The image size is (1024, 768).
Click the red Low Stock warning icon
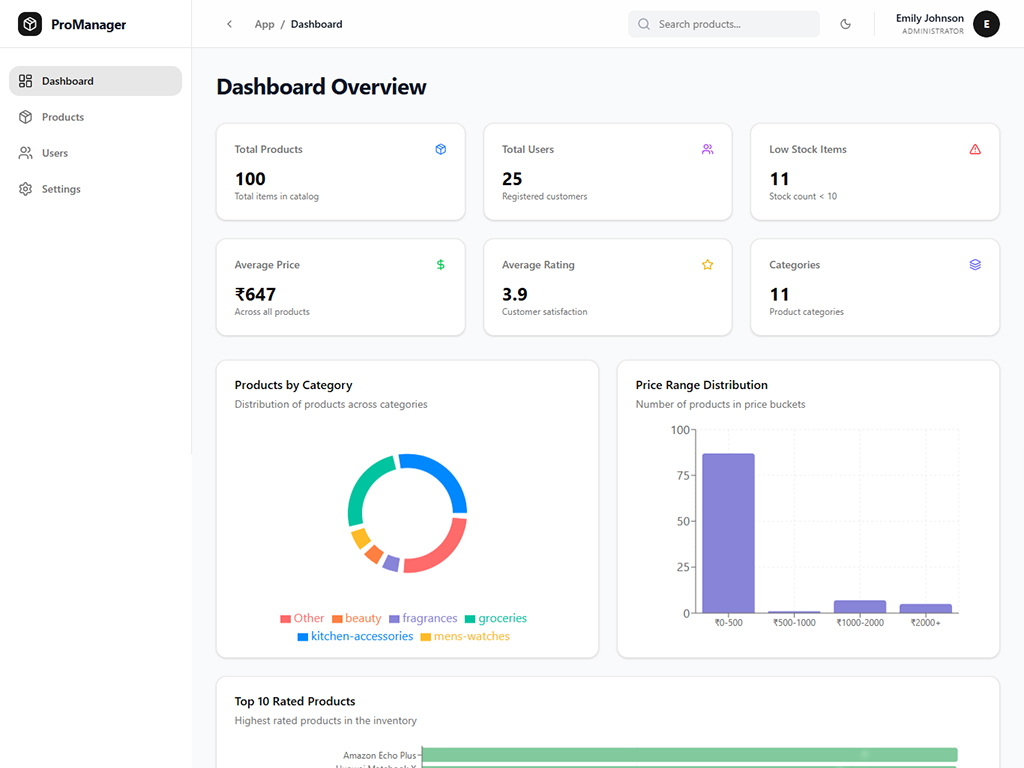(x=975, y=149)
